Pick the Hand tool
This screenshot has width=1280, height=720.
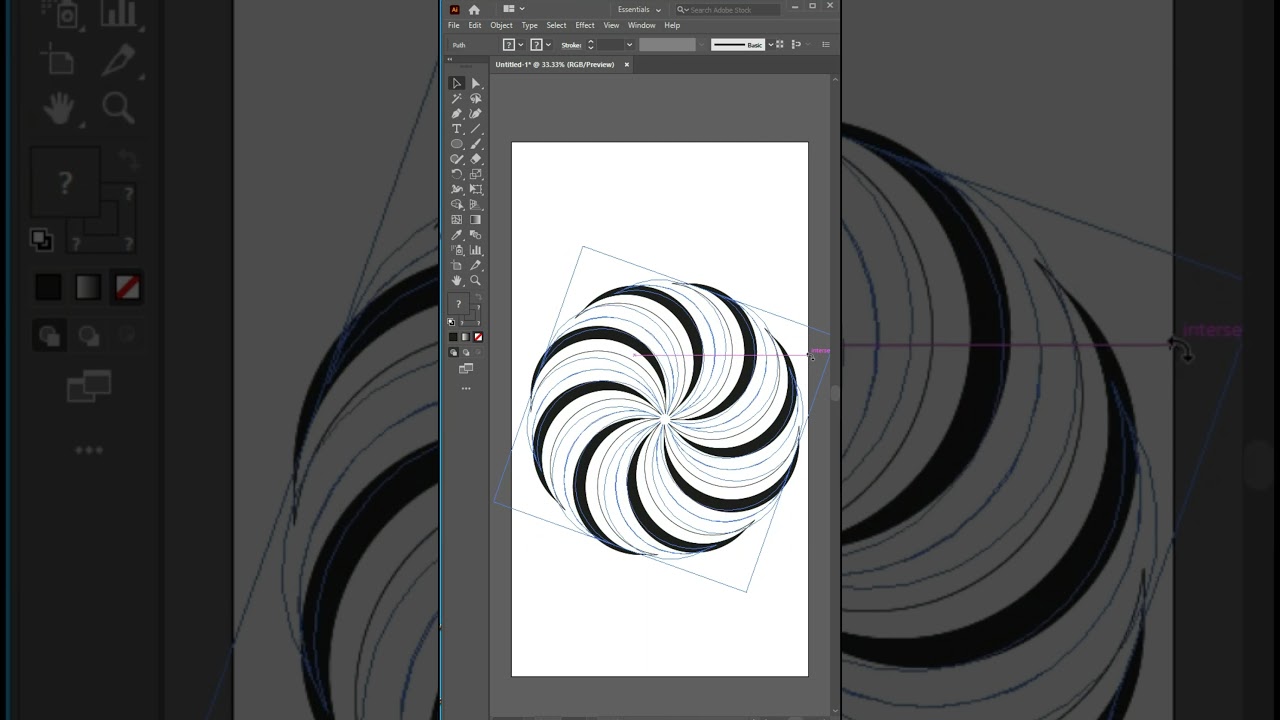(457, 280)
